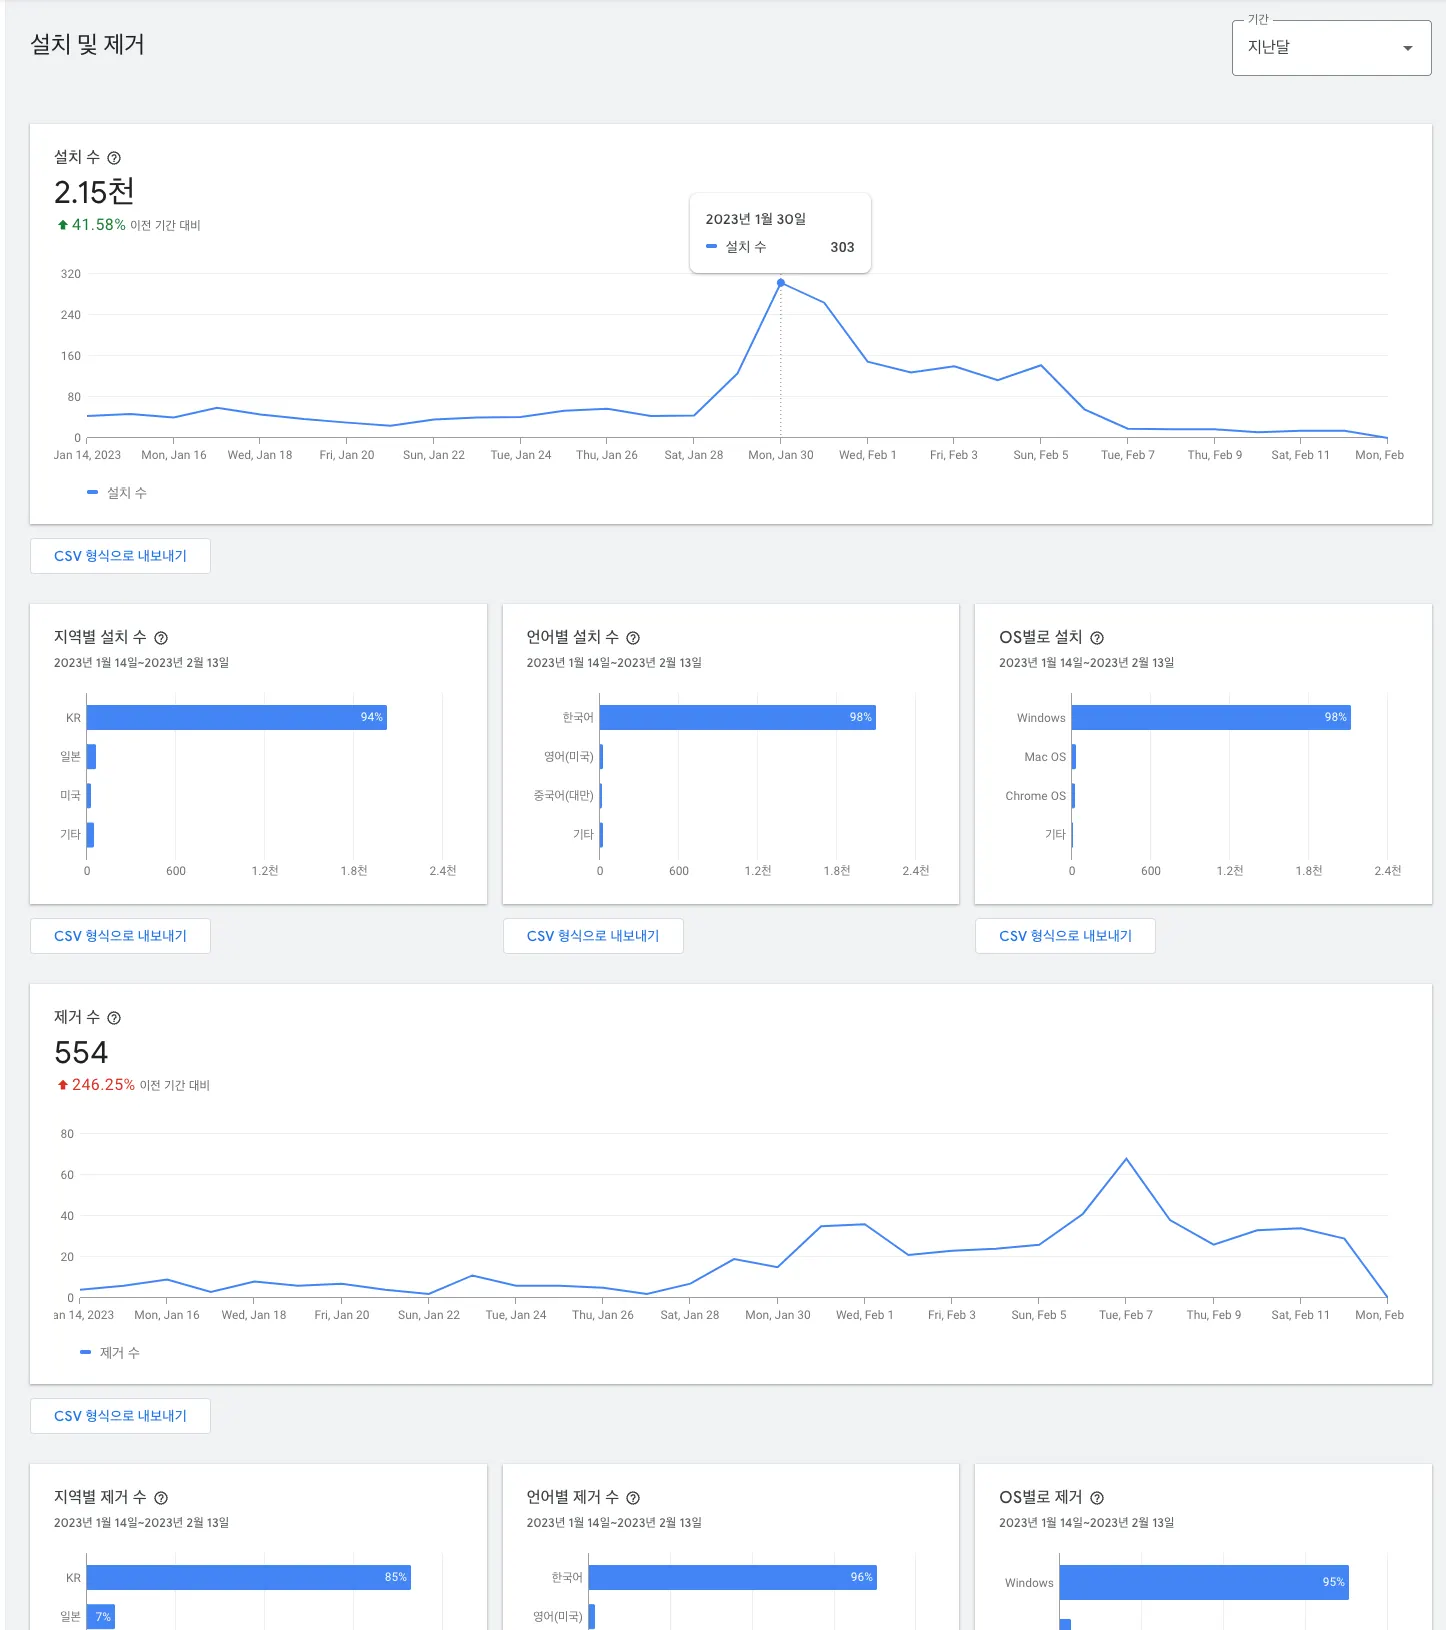Viewport: 1446px width, 1630px height.
Task: Toggle the 제거 수 legend series
Action: 110,1353
